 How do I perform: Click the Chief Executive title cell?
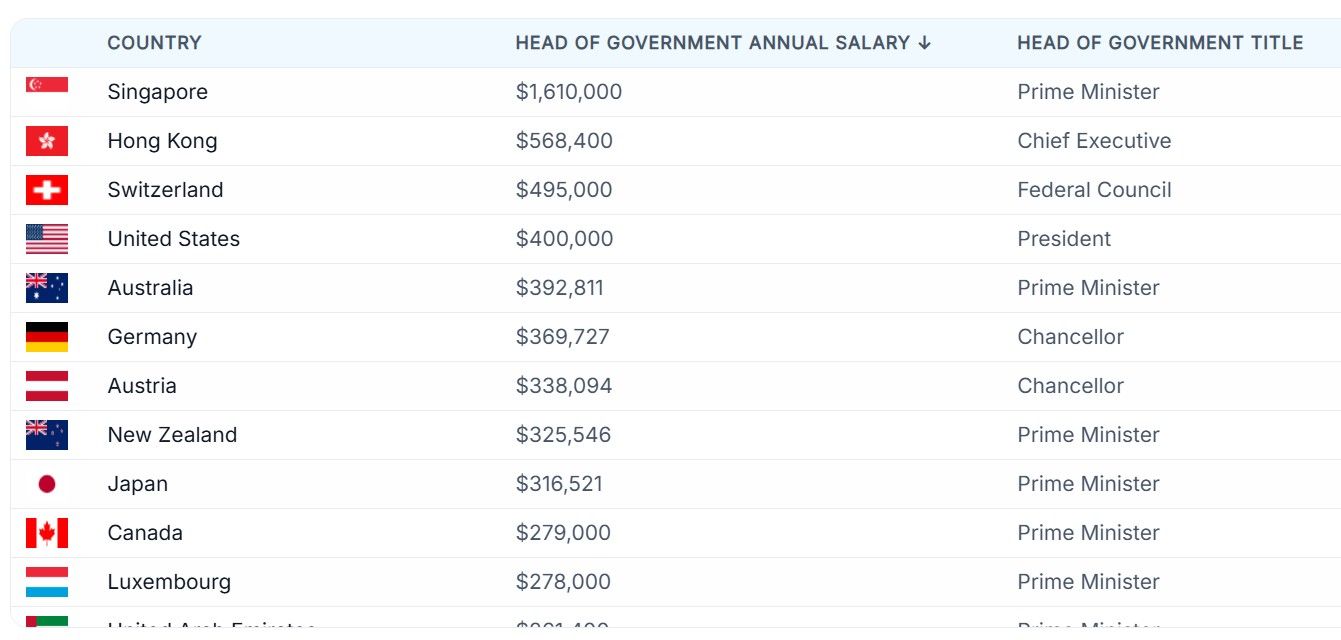click(1094, 141)
